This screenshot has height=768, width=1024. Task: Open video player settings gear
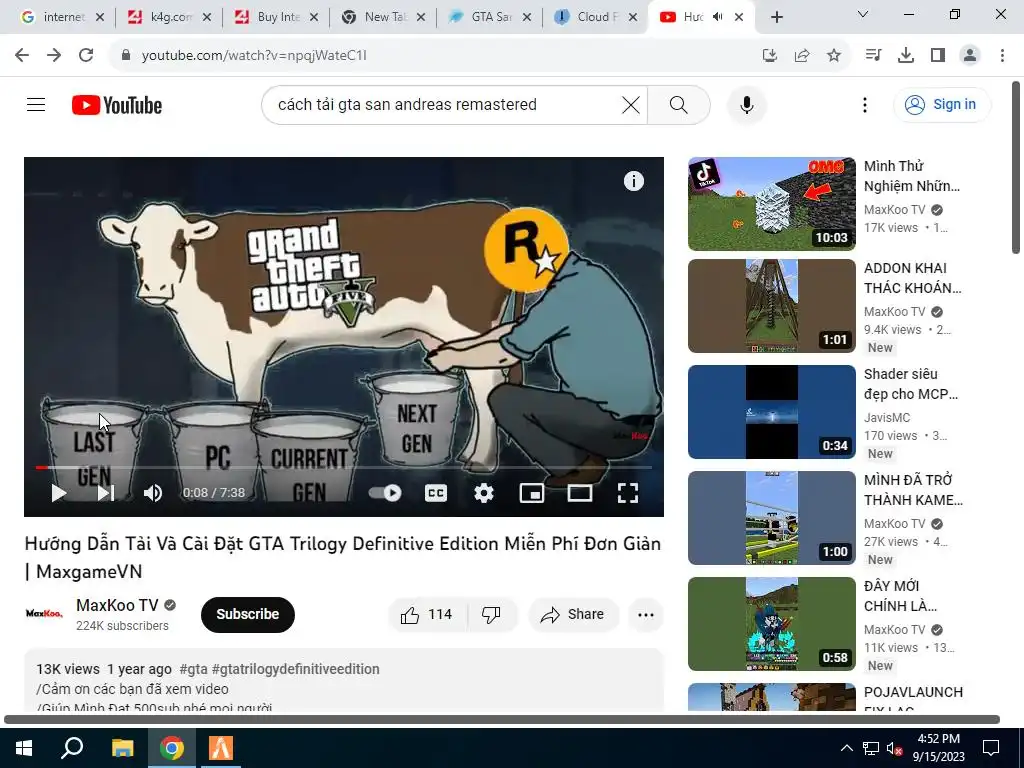tap(483, 493)
